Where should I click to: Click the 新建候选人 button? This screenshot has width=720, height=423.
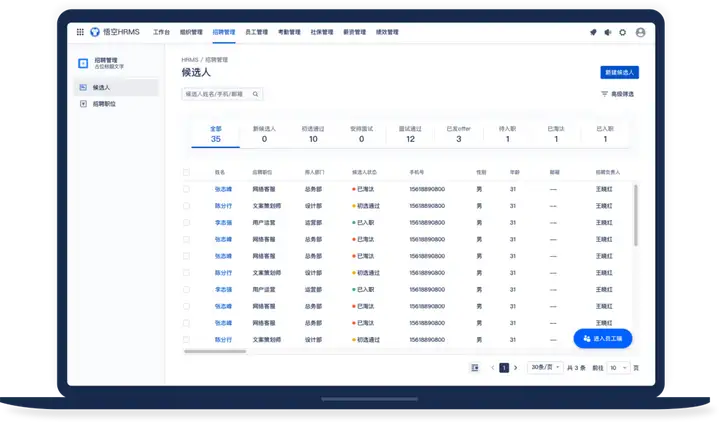[x=619, y=73]
